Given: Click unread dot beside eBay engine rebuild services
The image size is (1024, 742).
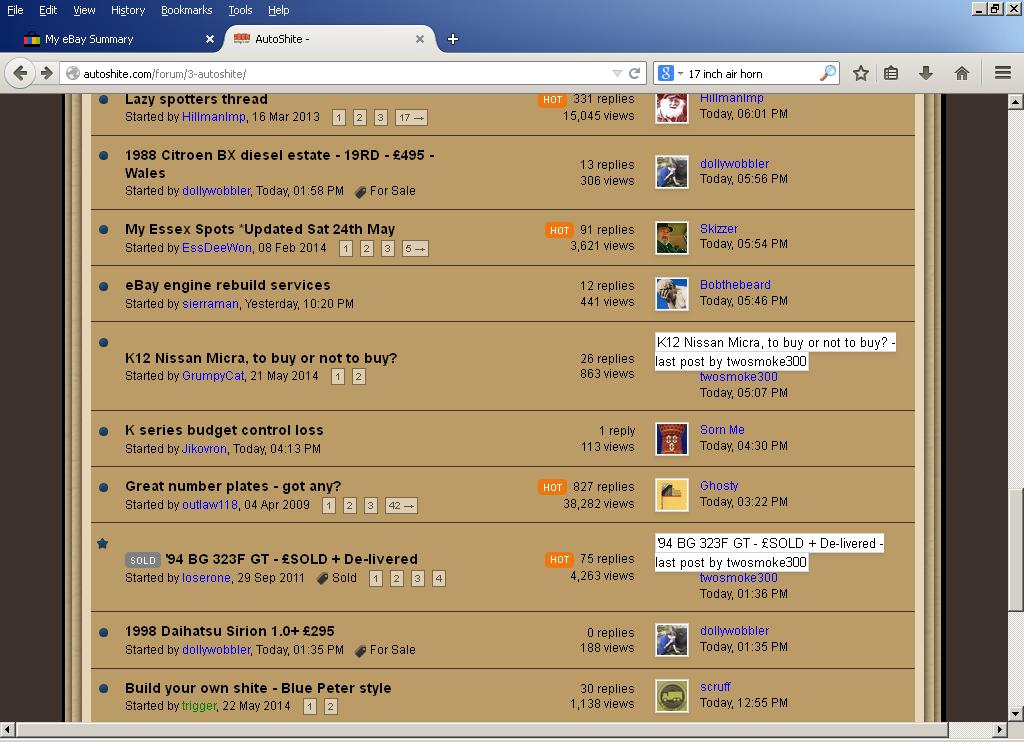Looking at the screenshot, I should (103, 286).
